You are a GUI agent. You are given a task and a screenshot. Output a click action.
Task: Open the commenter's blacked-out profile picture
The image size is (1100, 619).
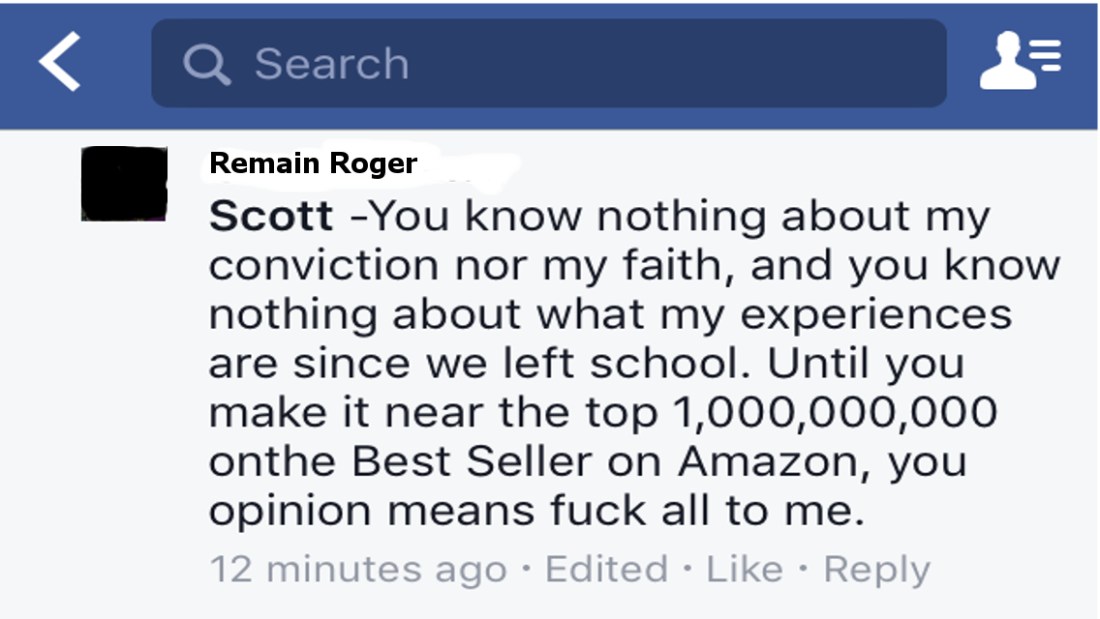[x=124, y=184]
